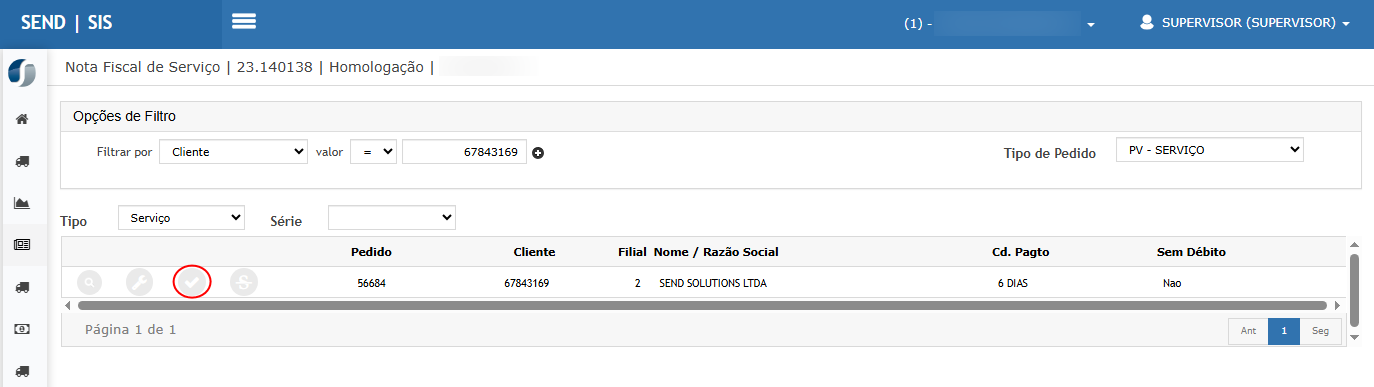Viewport: 1374px width, 387px height.
Task: Click the Filial value 2 cell
Action: tap(637, 283)
